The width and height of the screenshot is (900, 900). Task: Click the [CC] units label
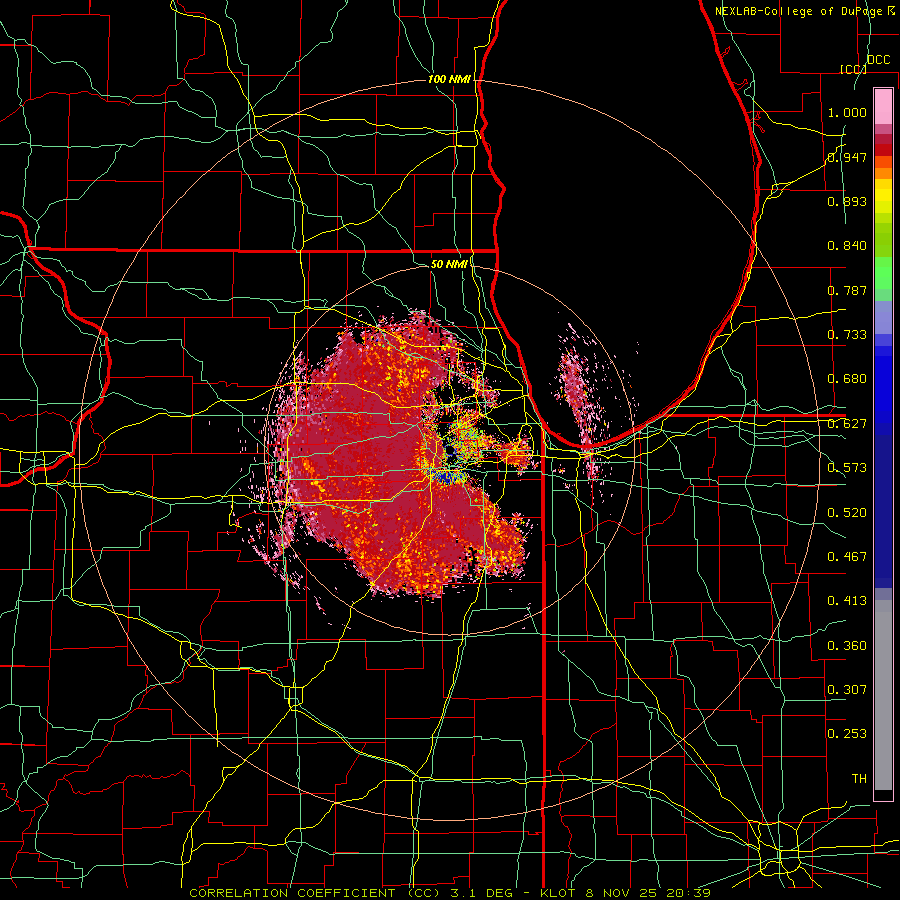[853, 69]
